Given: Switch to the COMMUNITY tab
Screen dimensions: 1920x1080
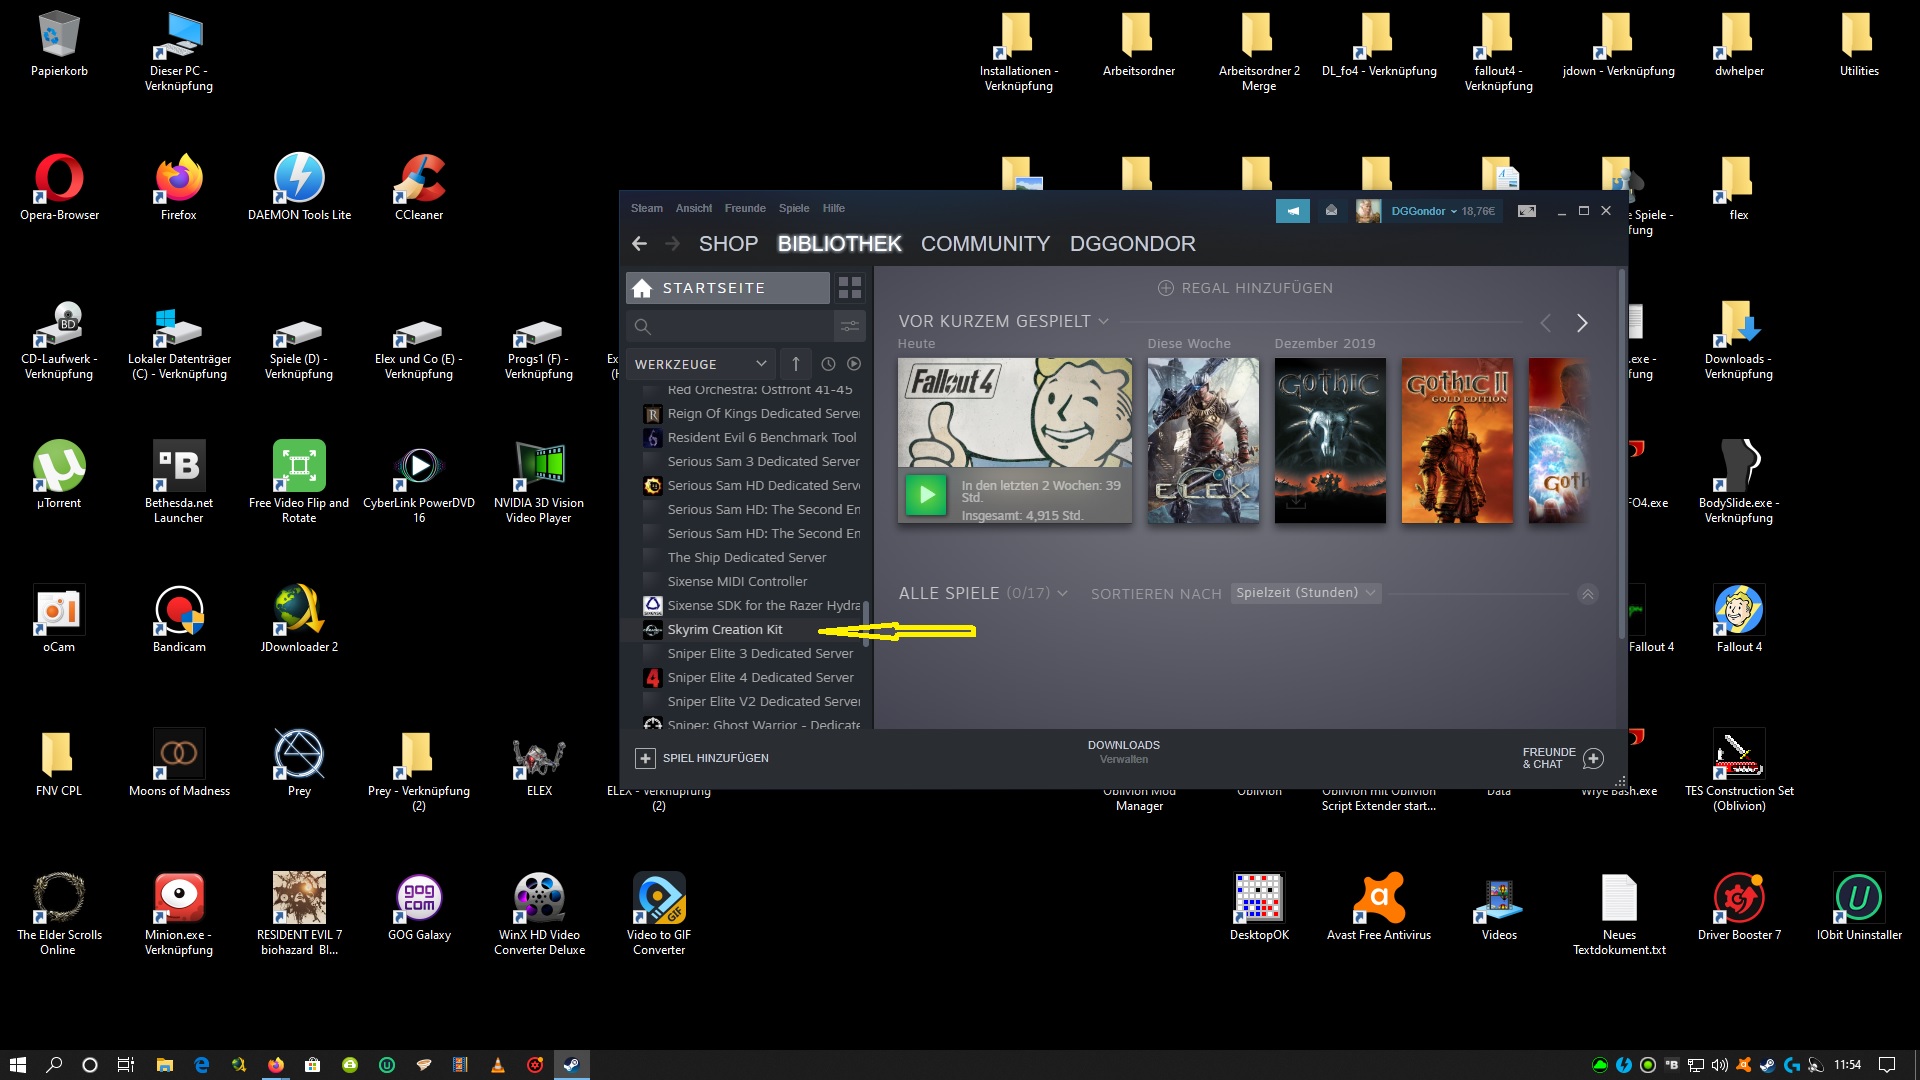Looking at the screenshot, I should (x=984, y=244).
